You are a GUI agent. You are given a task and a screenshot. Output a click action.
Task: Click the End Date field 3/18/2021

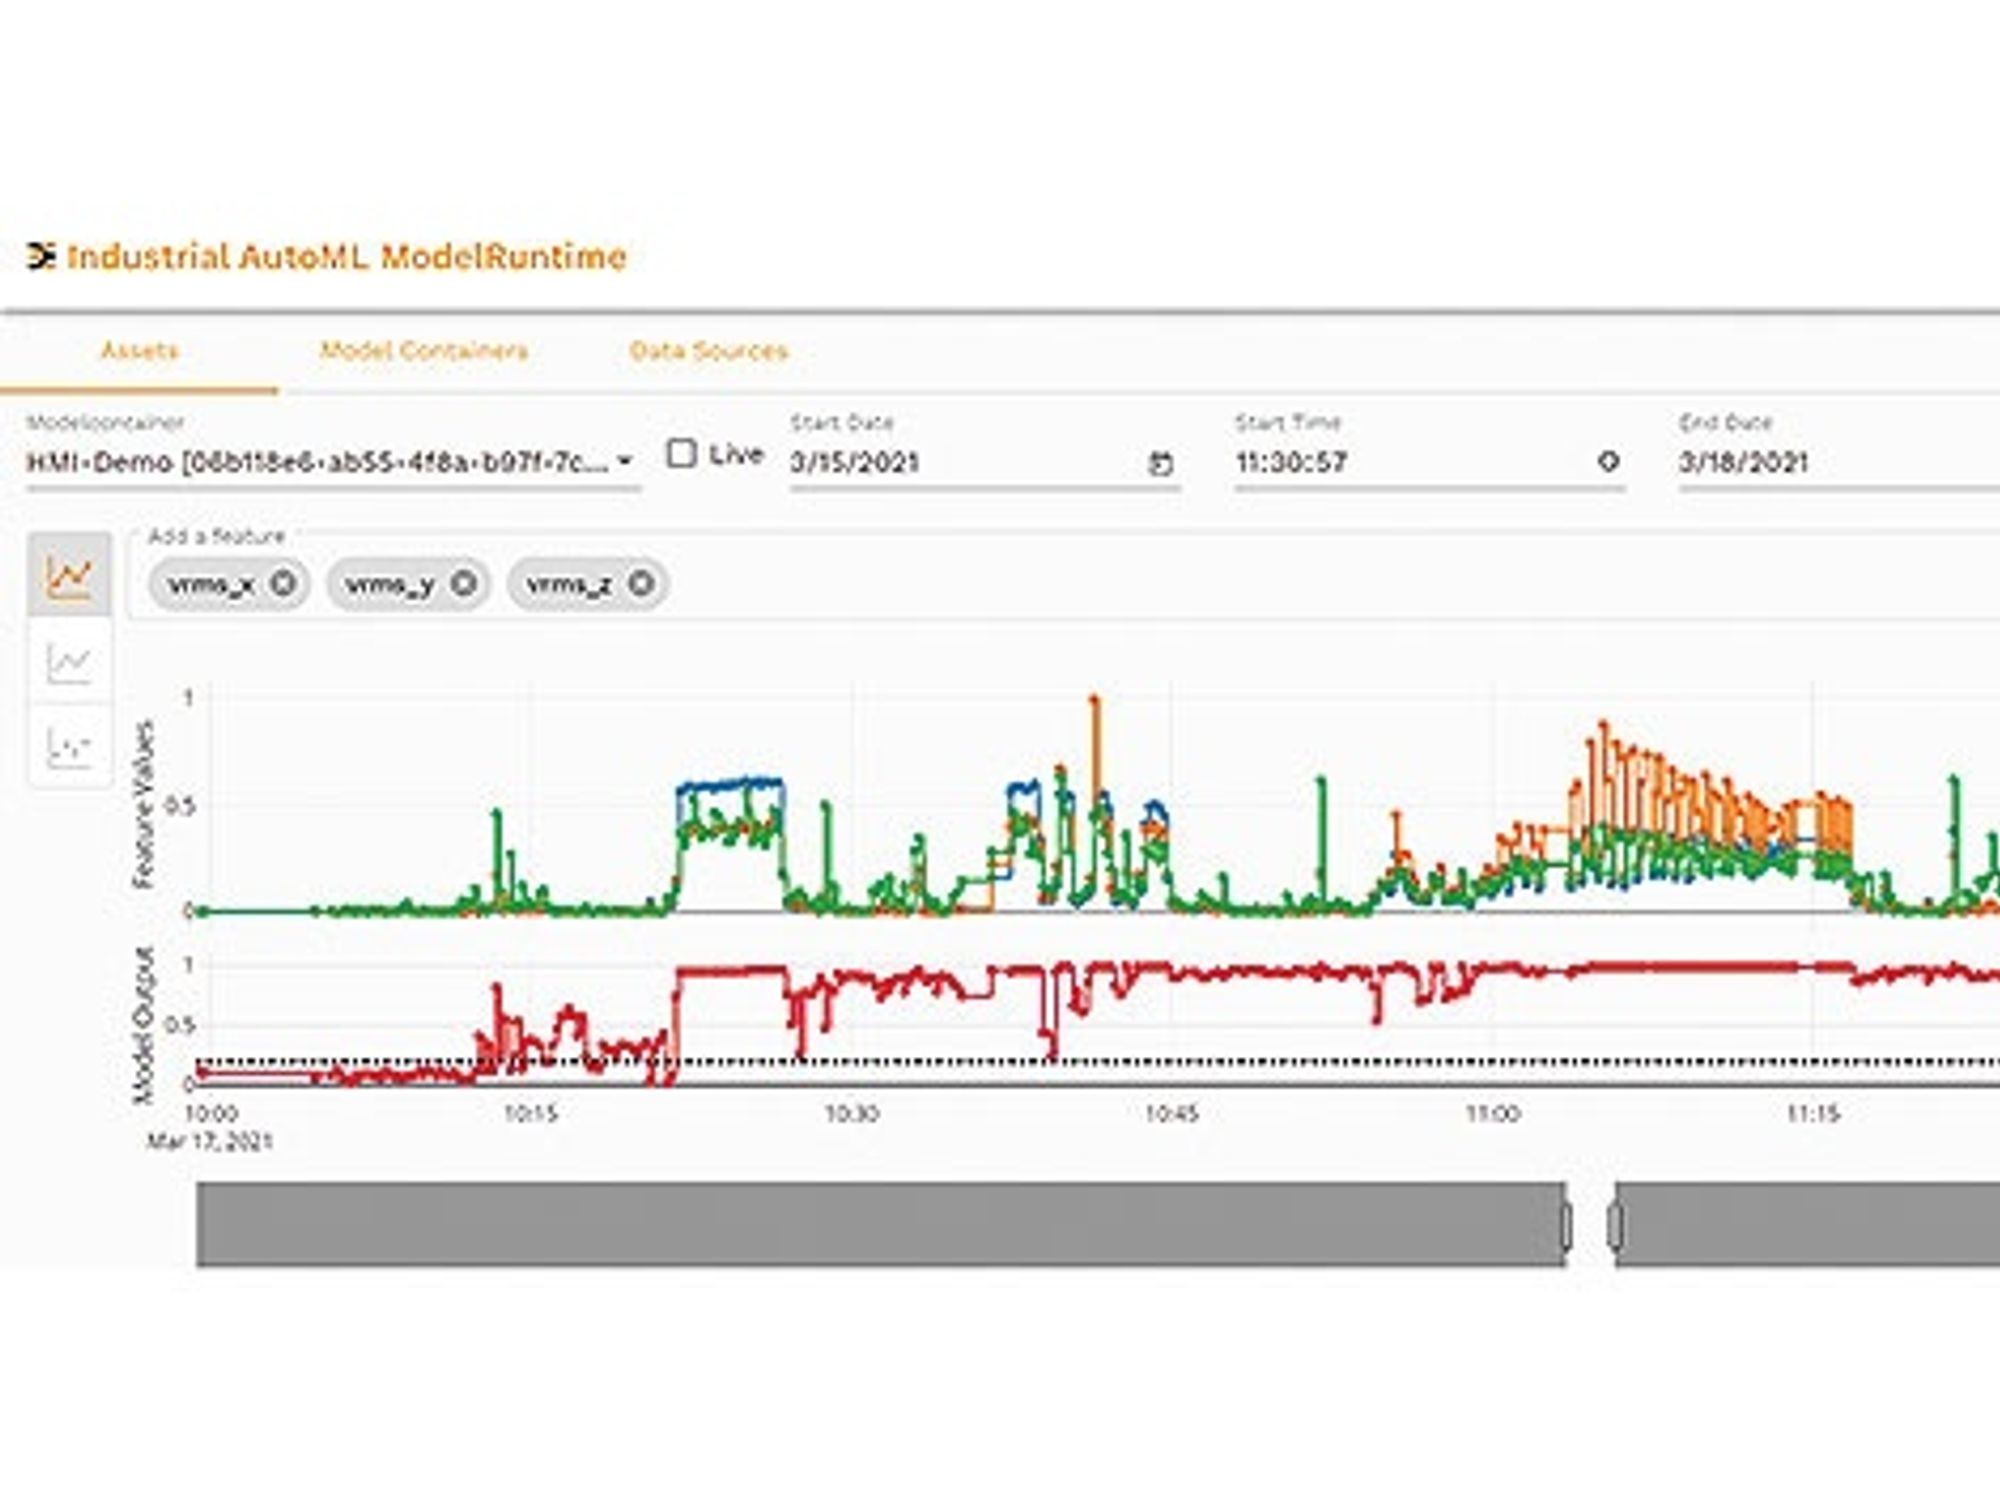tap(1838, 463)
